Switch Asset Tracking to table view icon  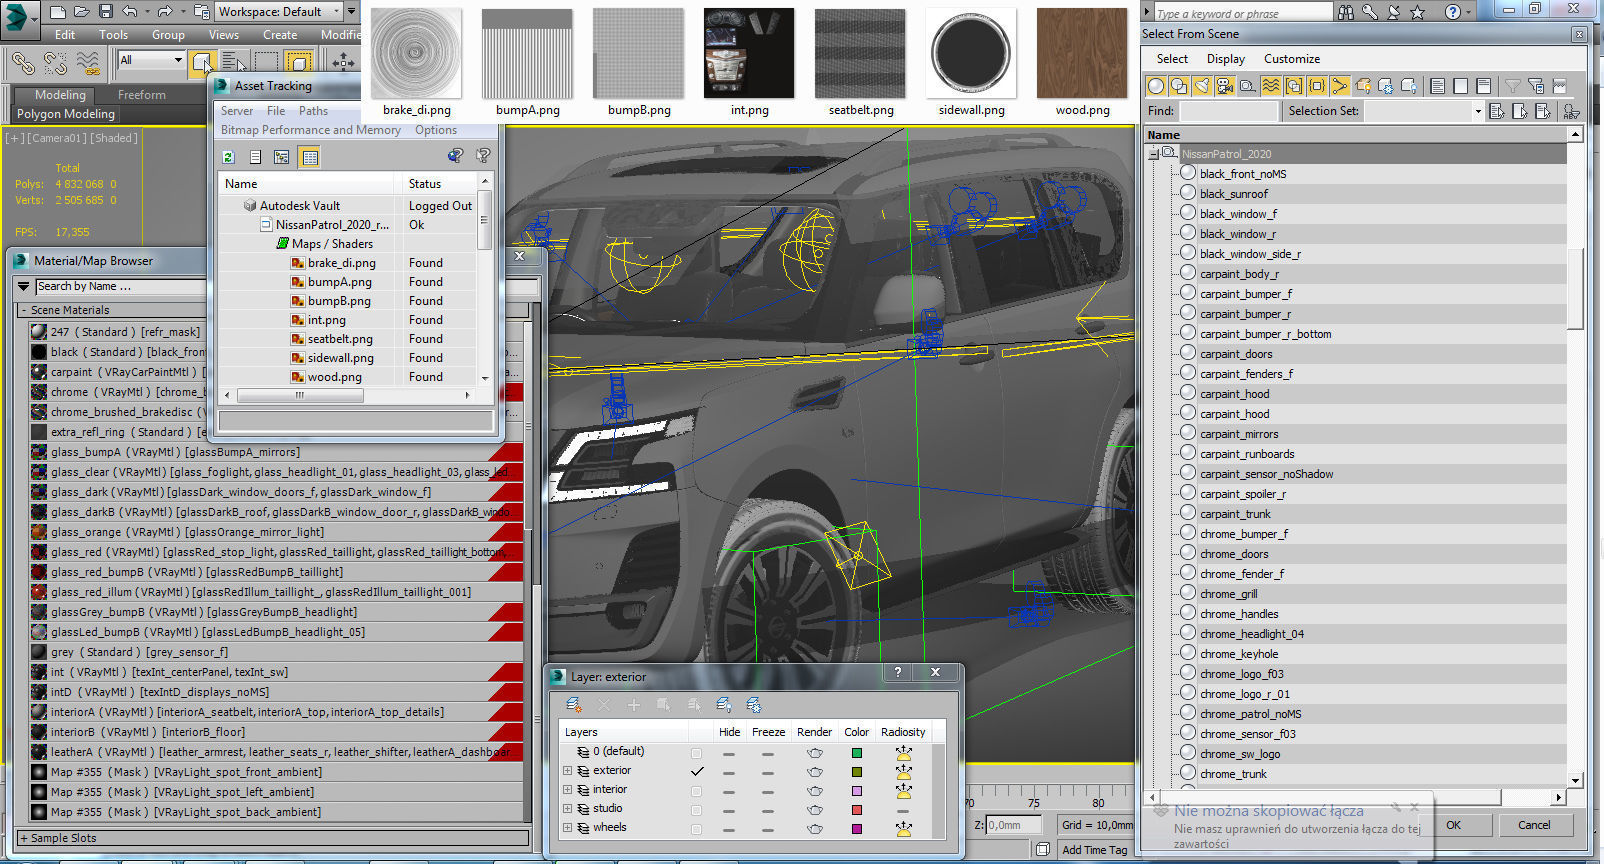[310, 157]
